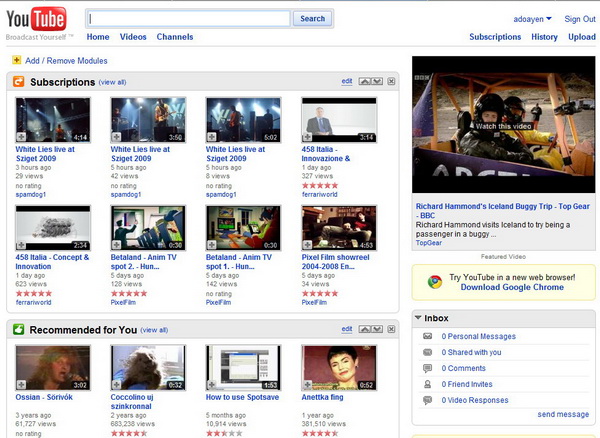Collapse the Inbox panel with its triangle
The height and width of the screenshot is (438, 600).
pyautogui.click(x=418, y=319)
